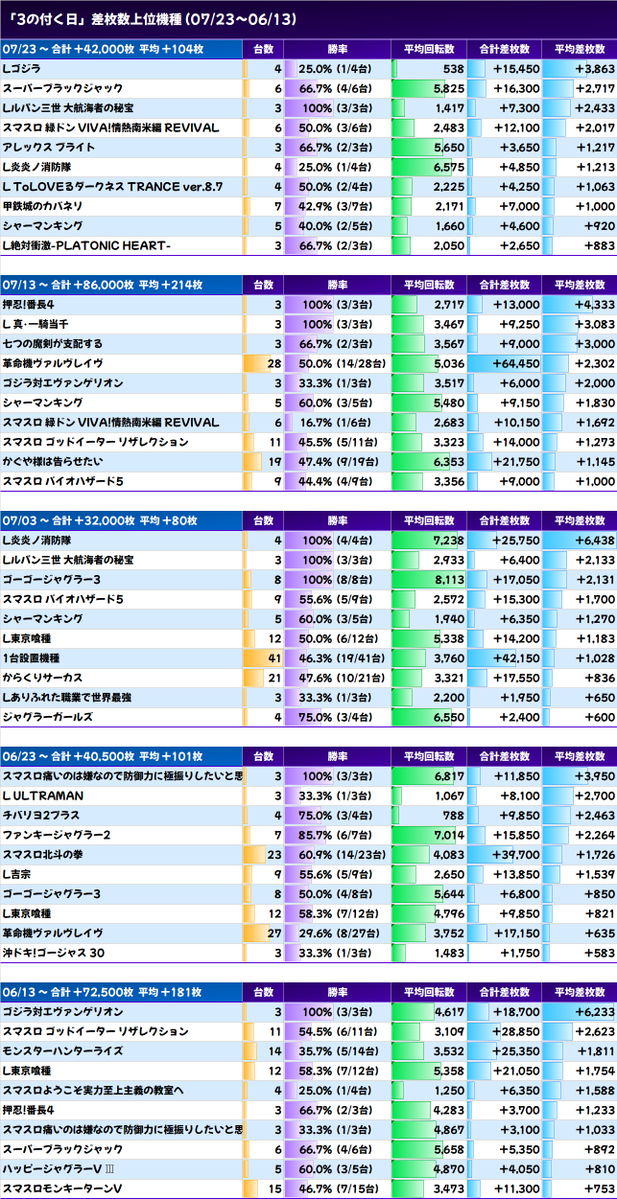The image size is (617, 1199).
Task: Click total difference value +64,450
Action: [x=515, y=363]
